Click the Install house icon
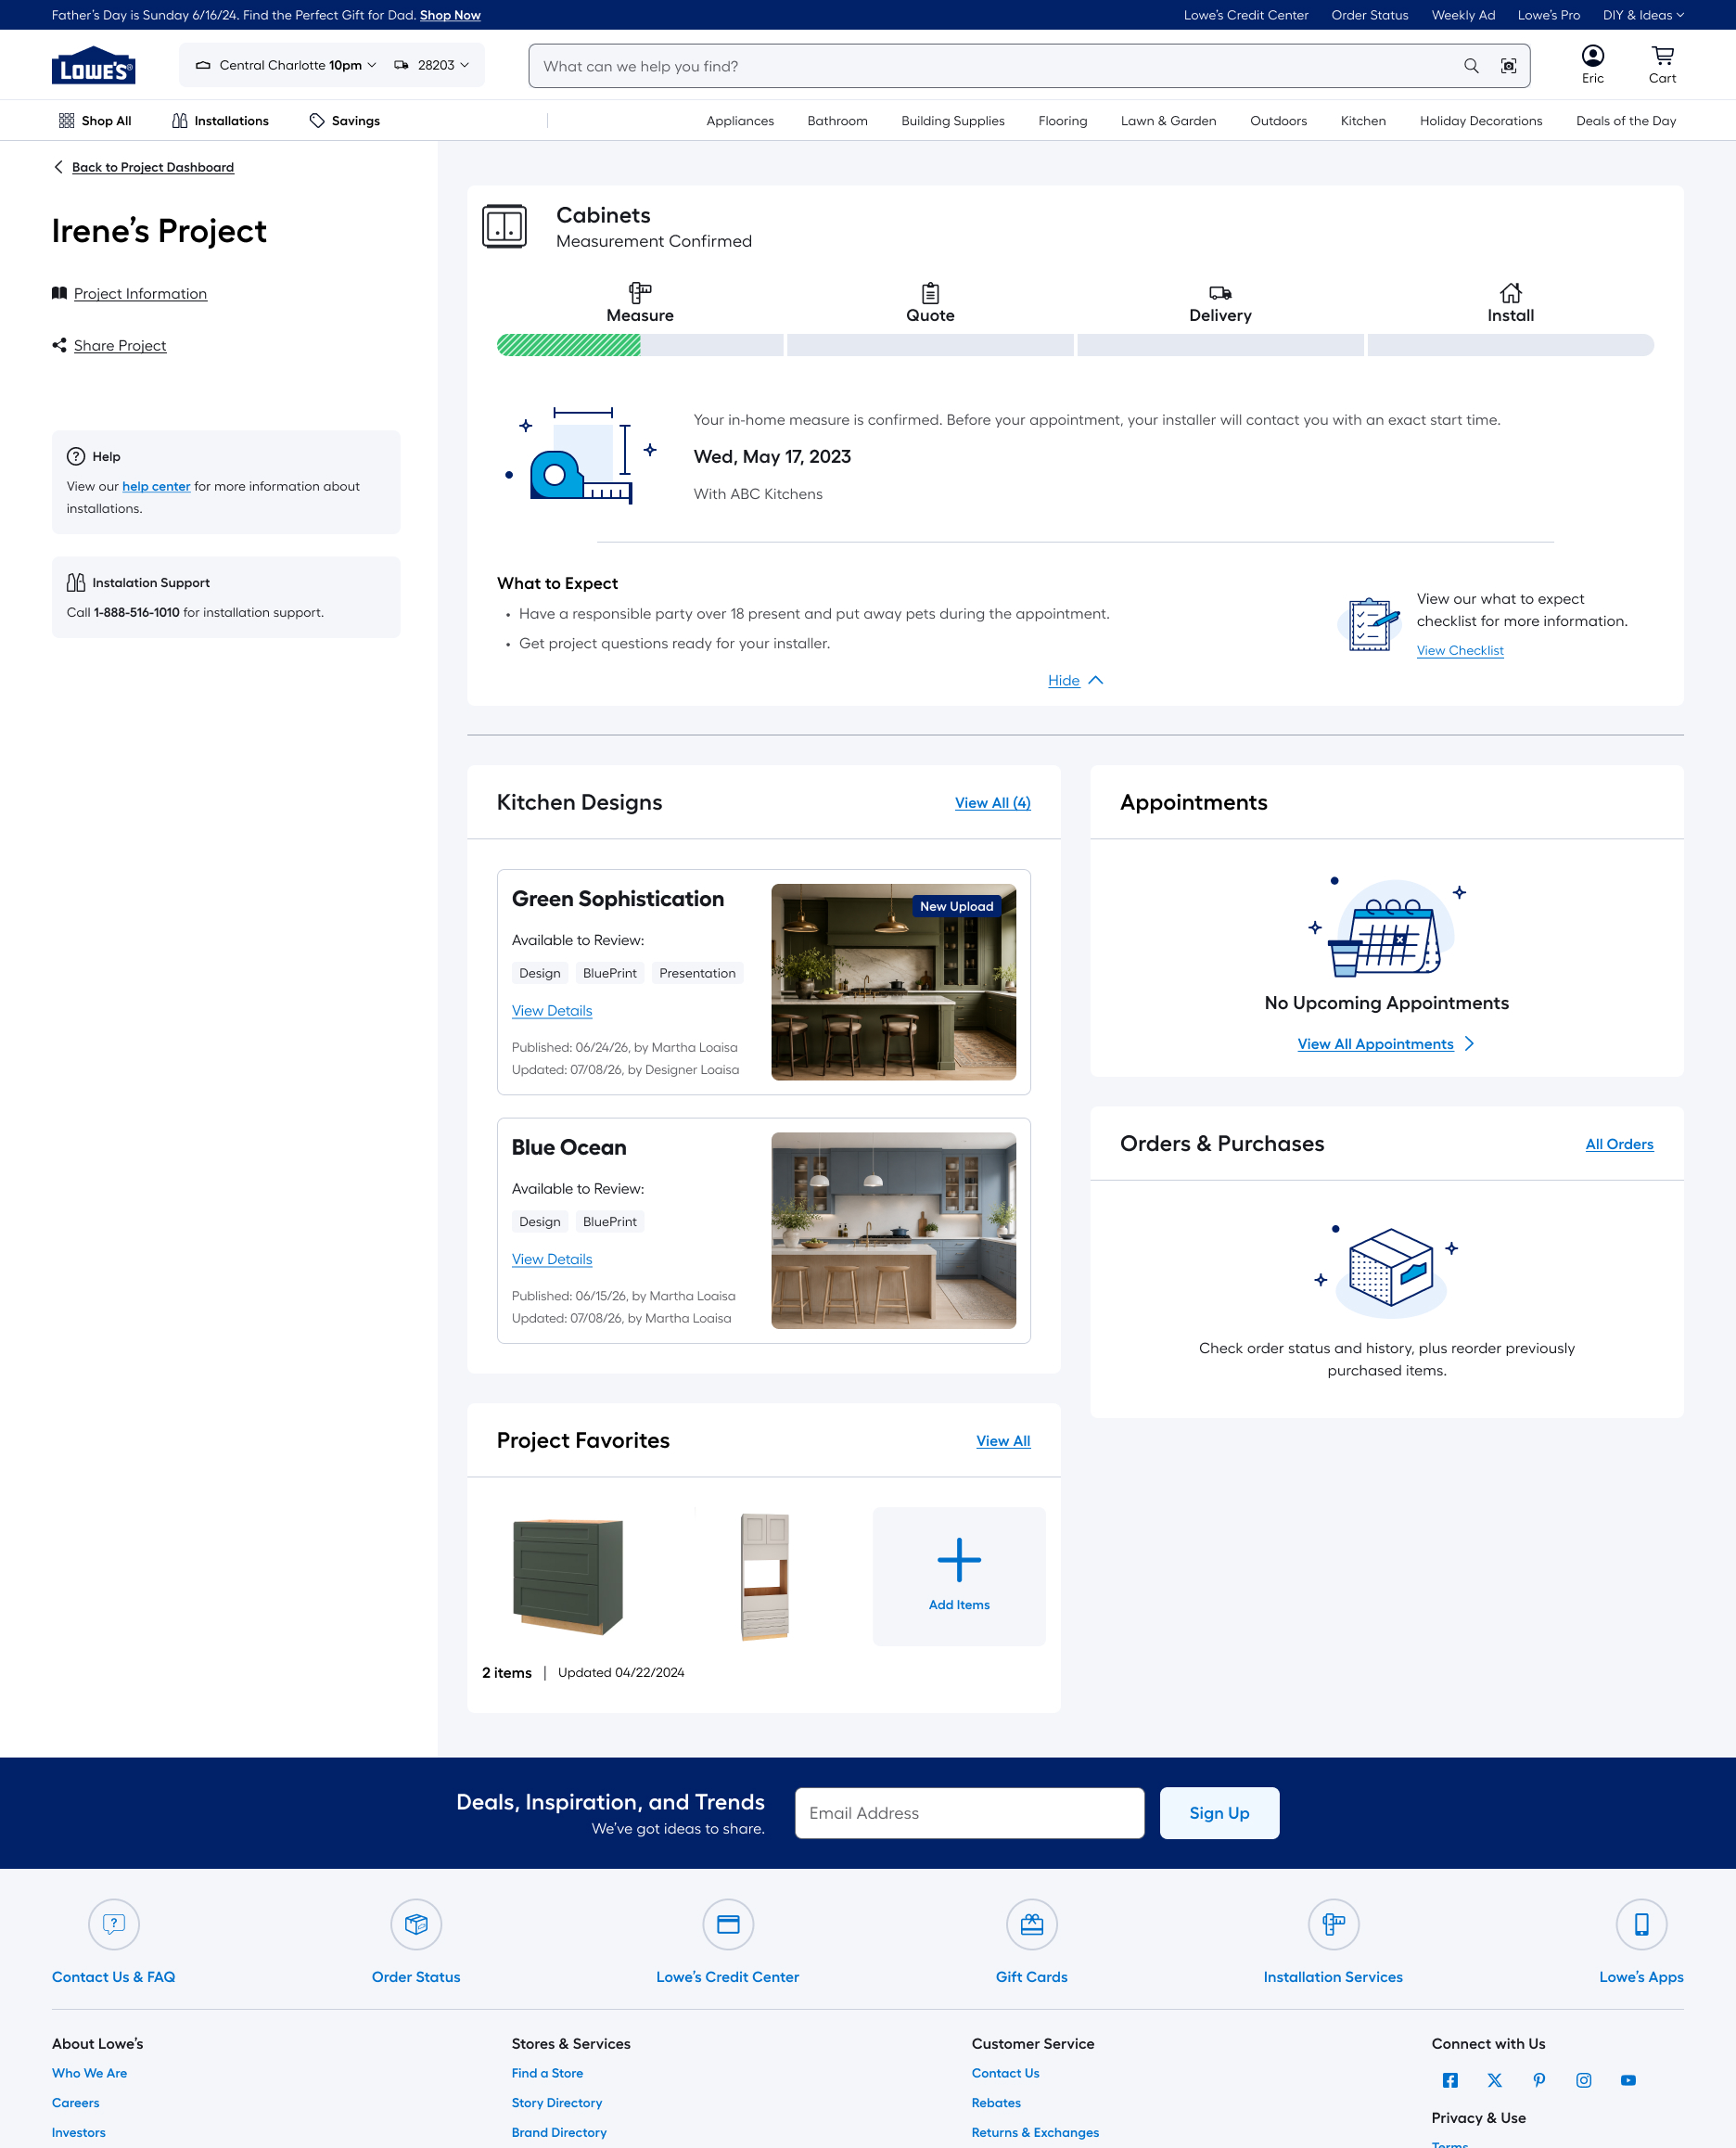 [x=1510, y=293]
